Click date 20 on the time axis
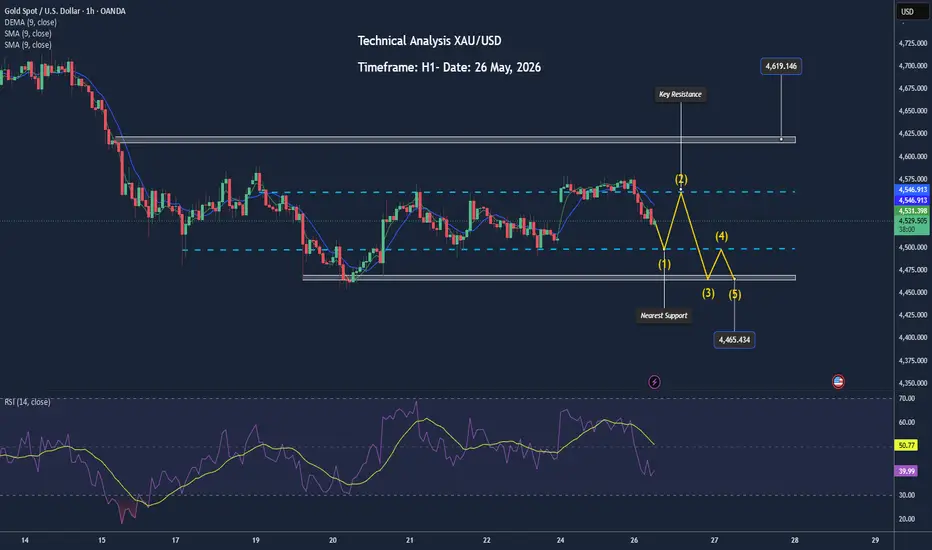The height and width of the screenshot is (550, 932). (332, 540)
